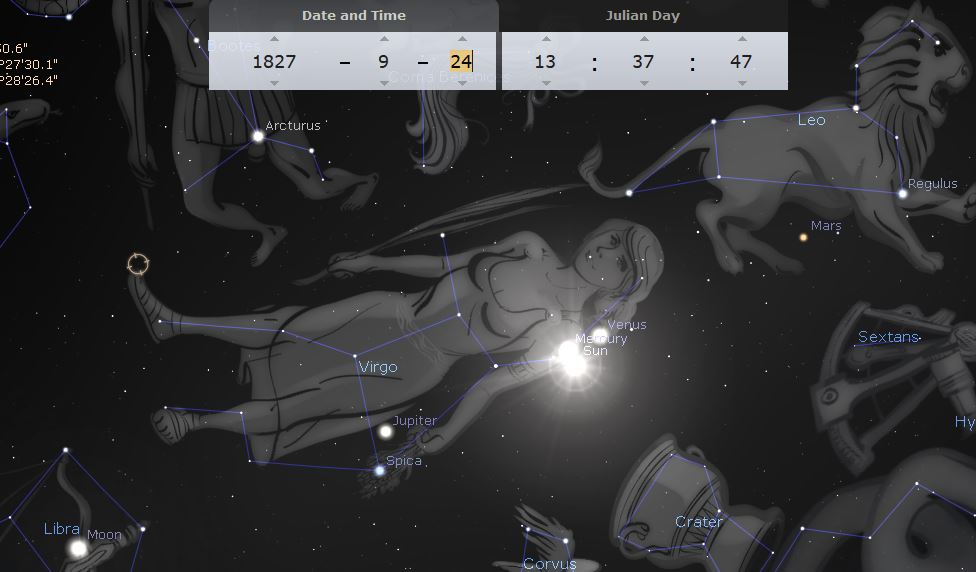This screenshot has width=976, height=572.
Task: Select the star Regulus in Leo
Action: 903,194
